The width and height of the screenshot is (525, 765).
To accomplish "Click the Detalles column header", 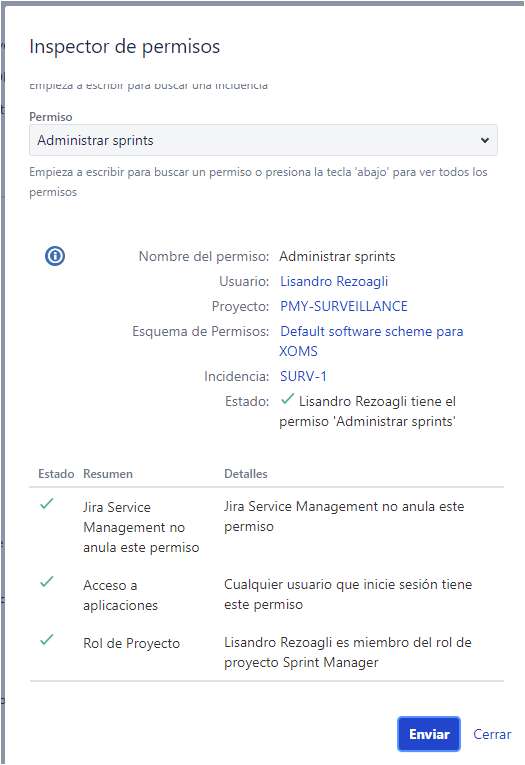I will pos(245,474).
